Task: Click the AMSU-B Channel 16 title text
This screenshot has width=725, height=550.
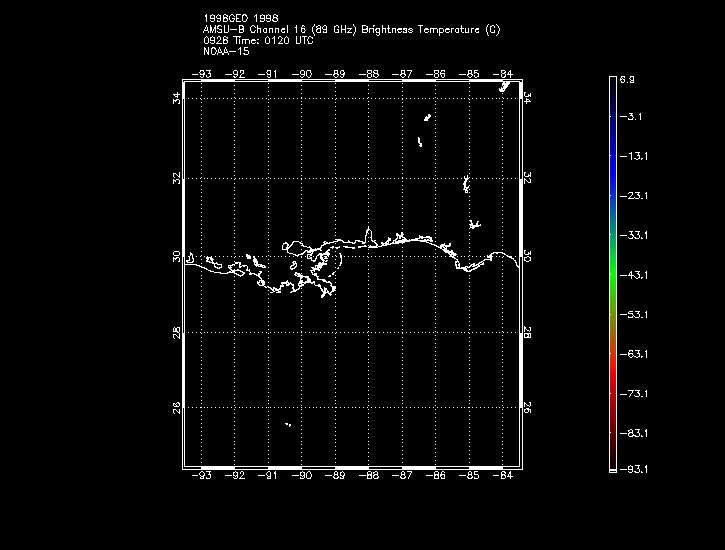Action: click(350, 30)
